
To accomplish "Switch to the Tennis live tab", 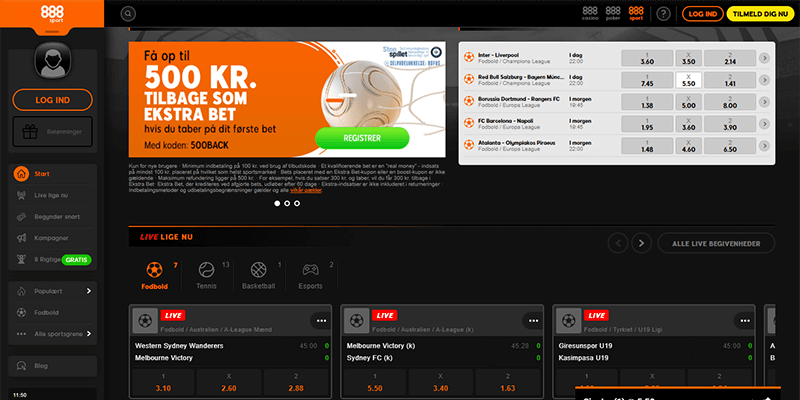I will 207,276.
